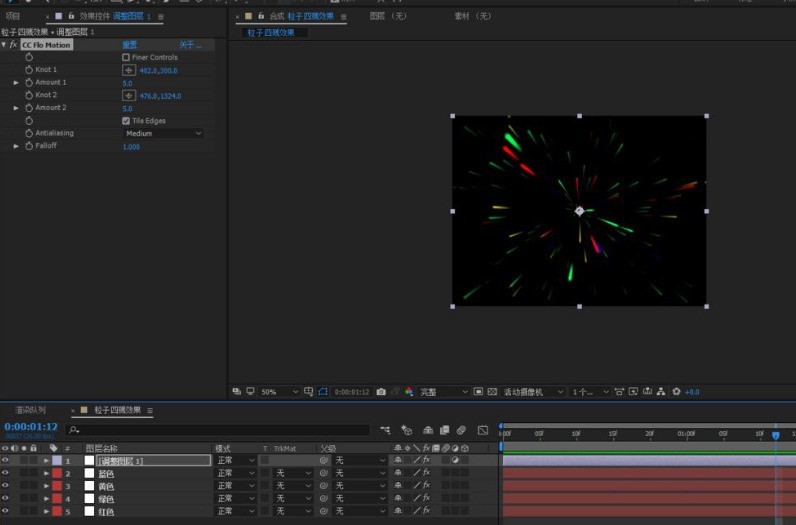Click the show channel RGB color icon

click(x=409, y=391)
